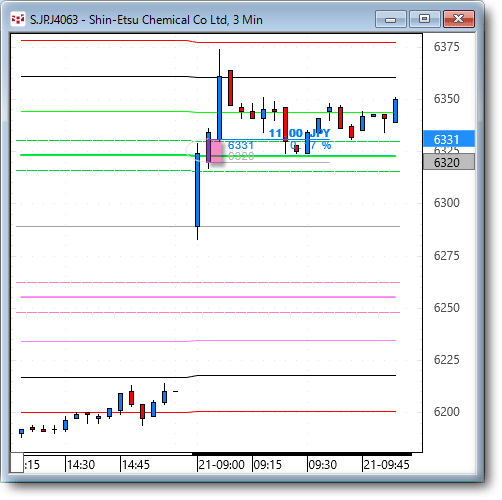The image size is (502, 500).
Task: Select the pink highlighted rectangle on chart
Action: pos(215,152)
